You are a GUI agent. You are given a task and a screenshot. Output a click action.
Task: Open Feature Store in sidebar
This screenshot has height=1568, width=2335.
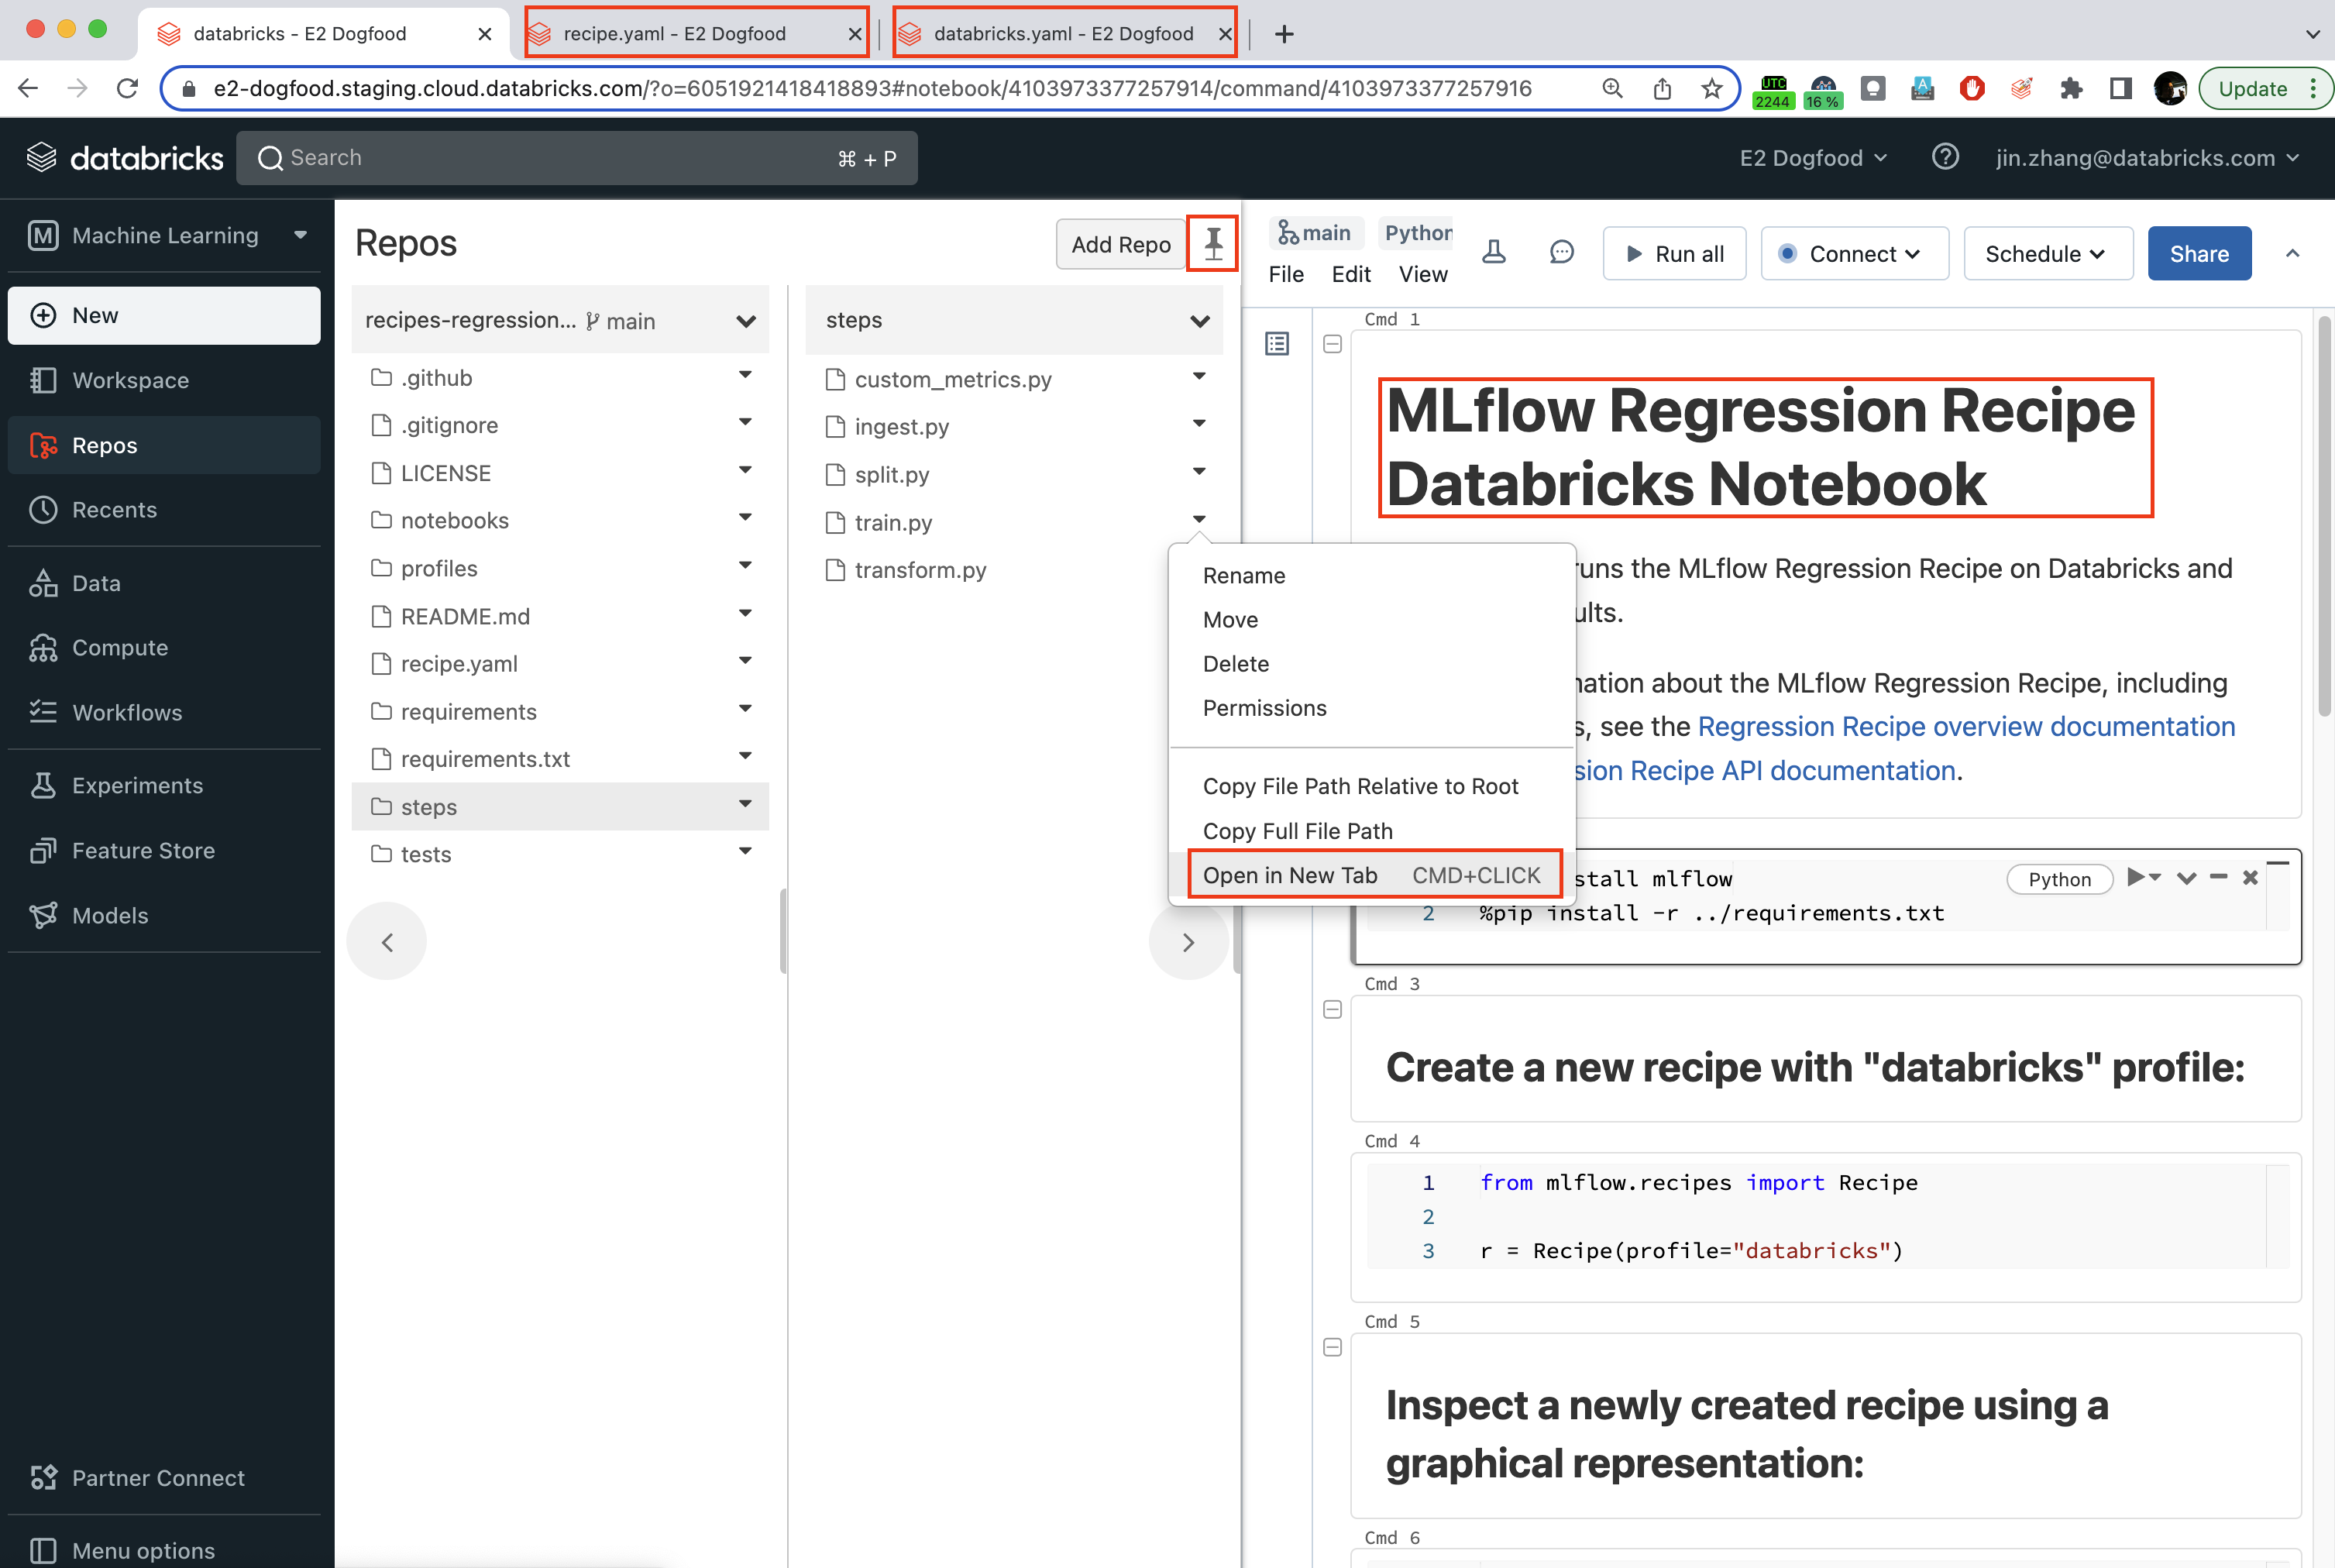[143, 850]
